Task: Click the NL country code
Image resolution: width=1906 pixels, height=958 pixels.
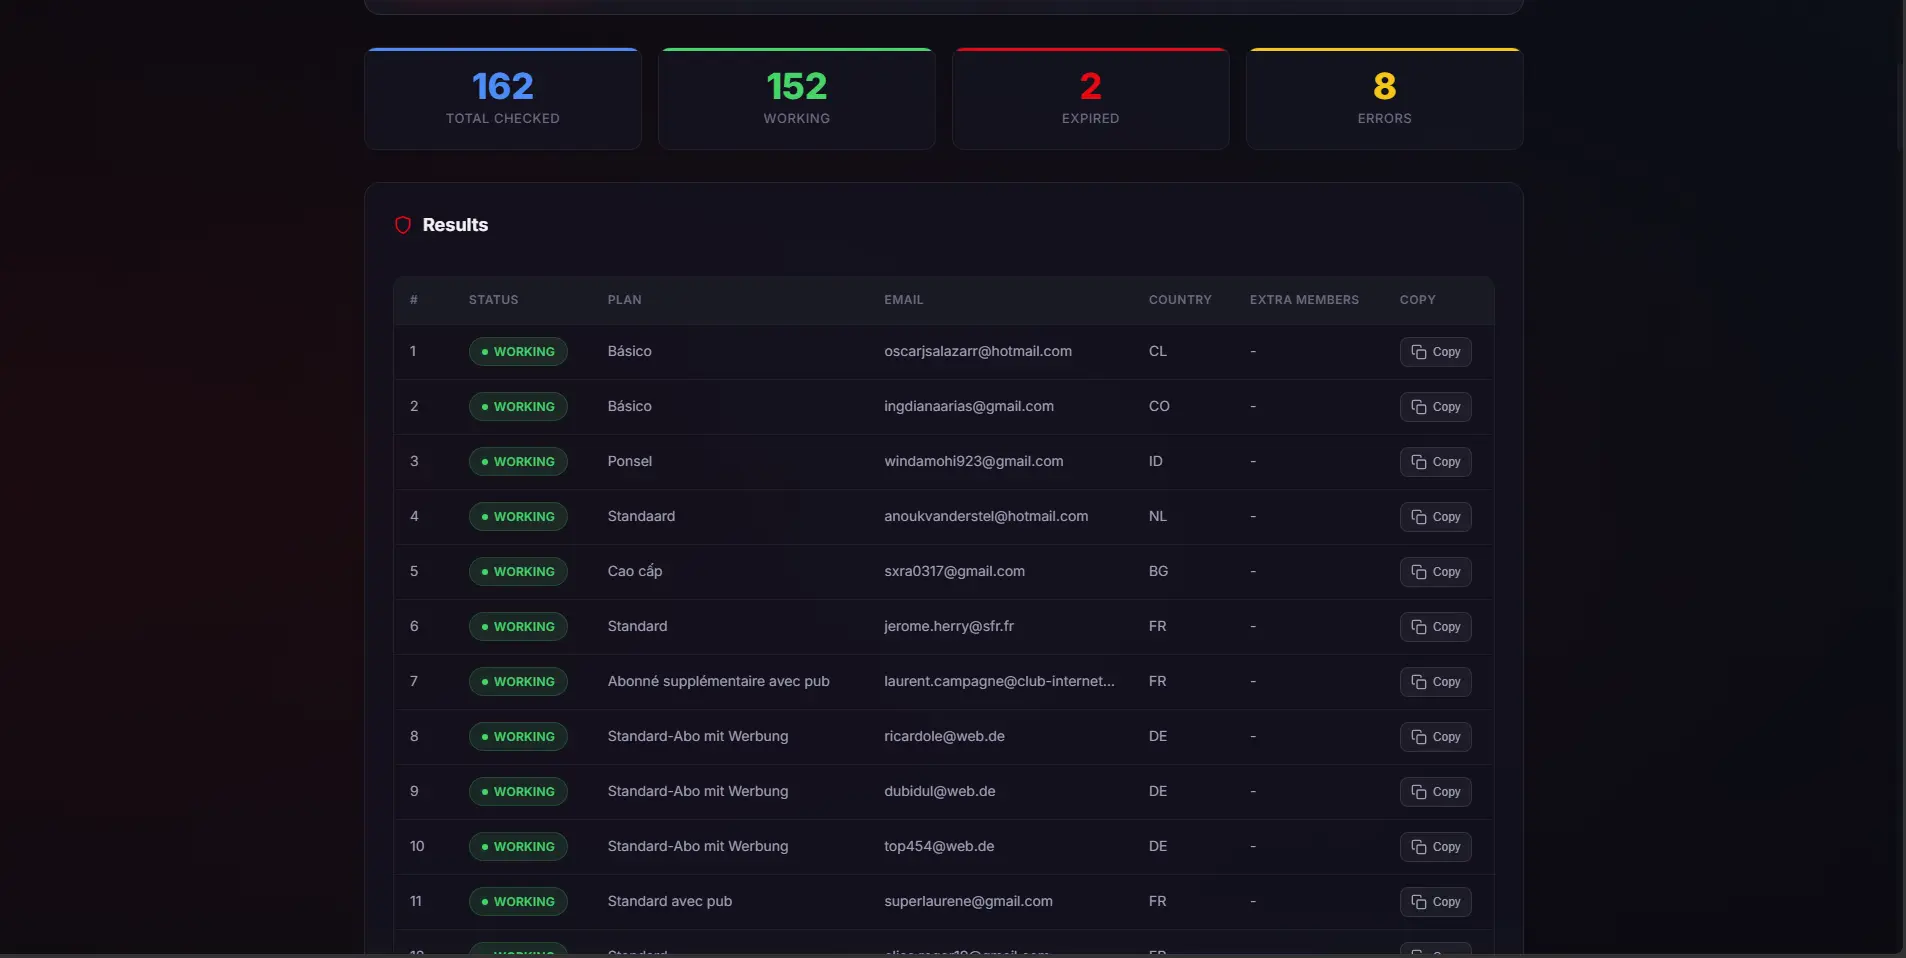Action: (1158, 516)
